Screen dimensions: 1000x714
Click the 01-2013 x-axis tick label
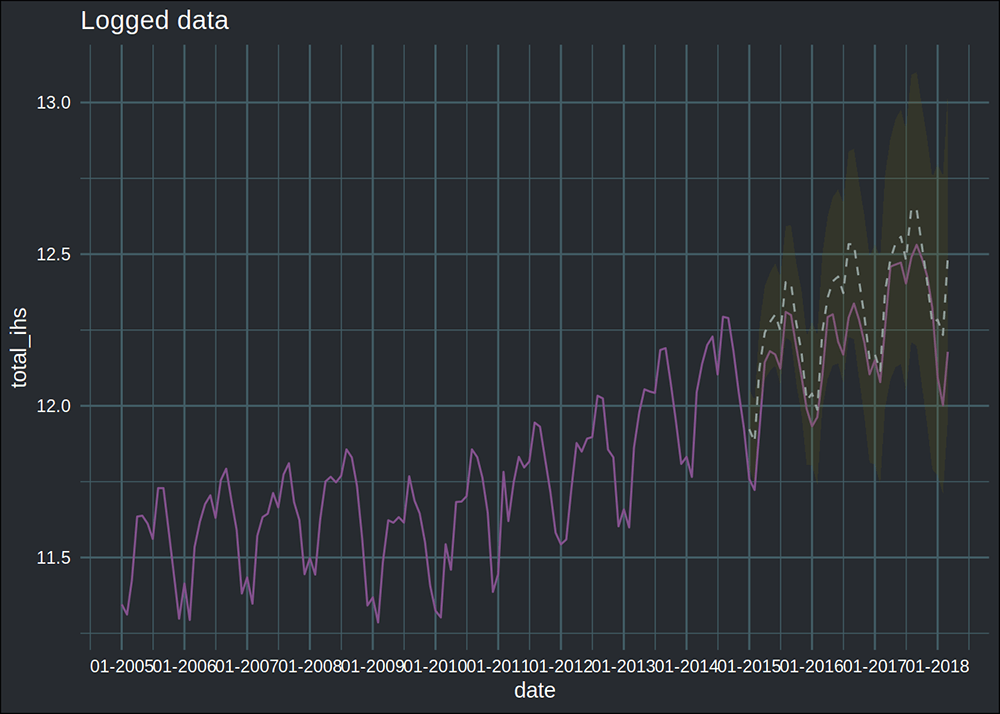tap(624, 667)
